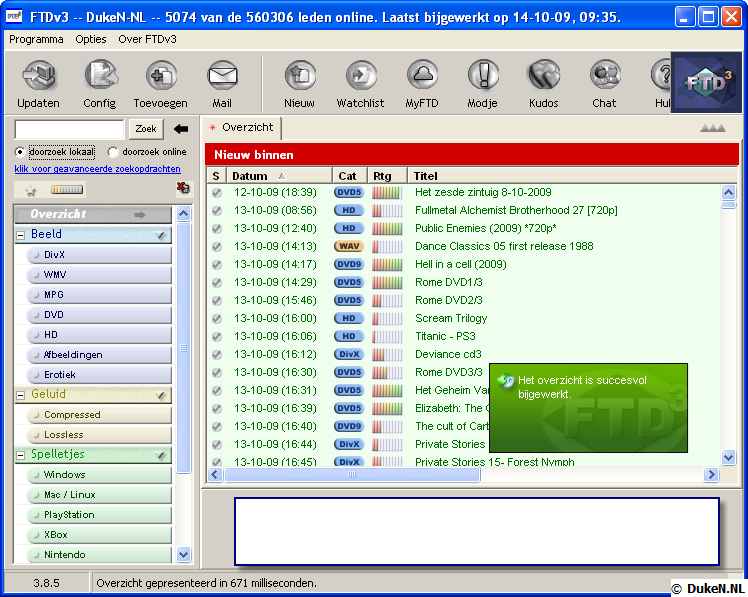Switch to the Overzicht tab

242,127
